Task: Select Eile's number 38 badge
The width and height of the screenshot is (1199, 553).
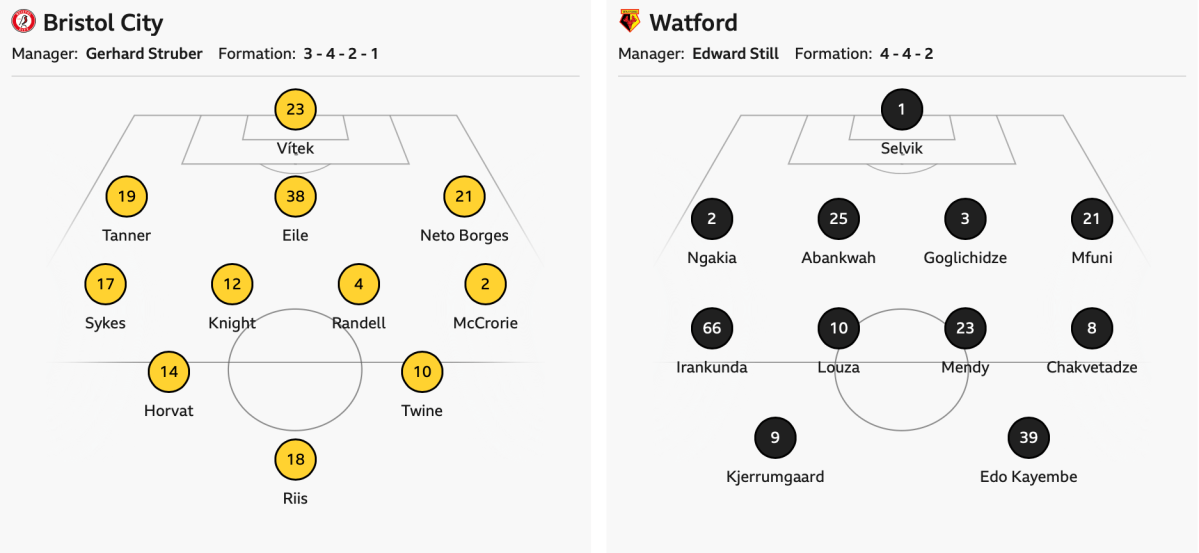Action: tap(295, 197)
